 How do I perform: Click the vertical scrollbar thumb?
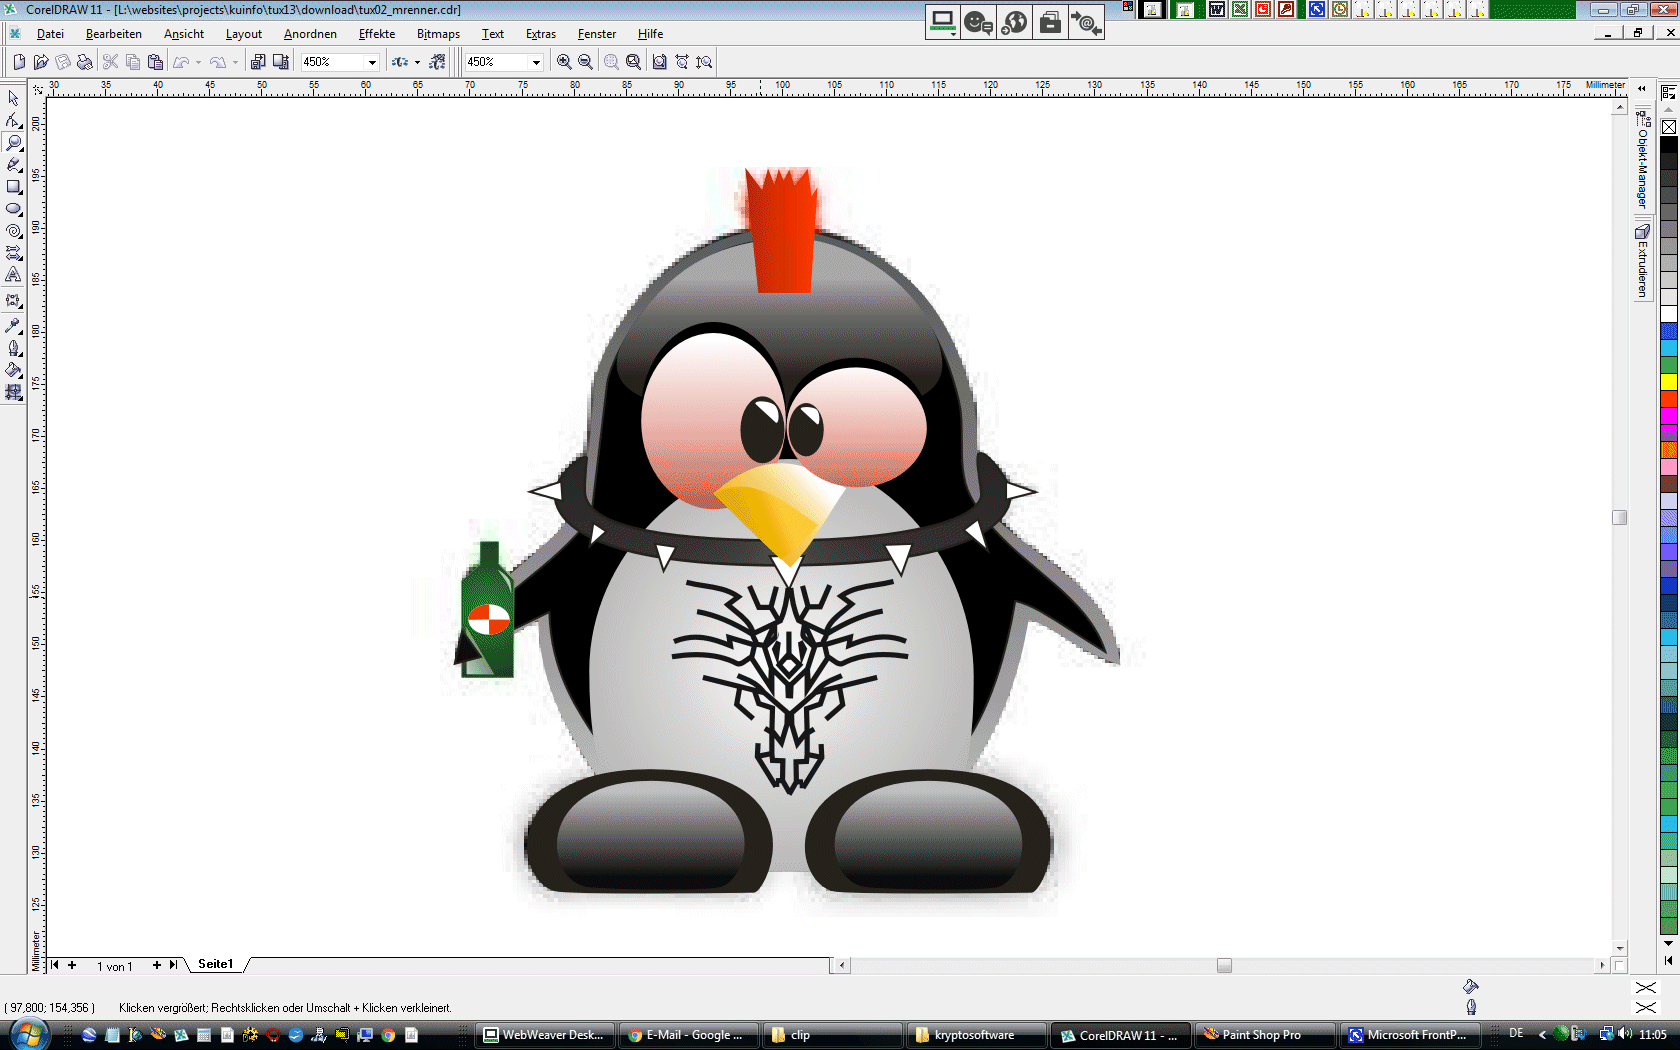[x=1620, y=517]
